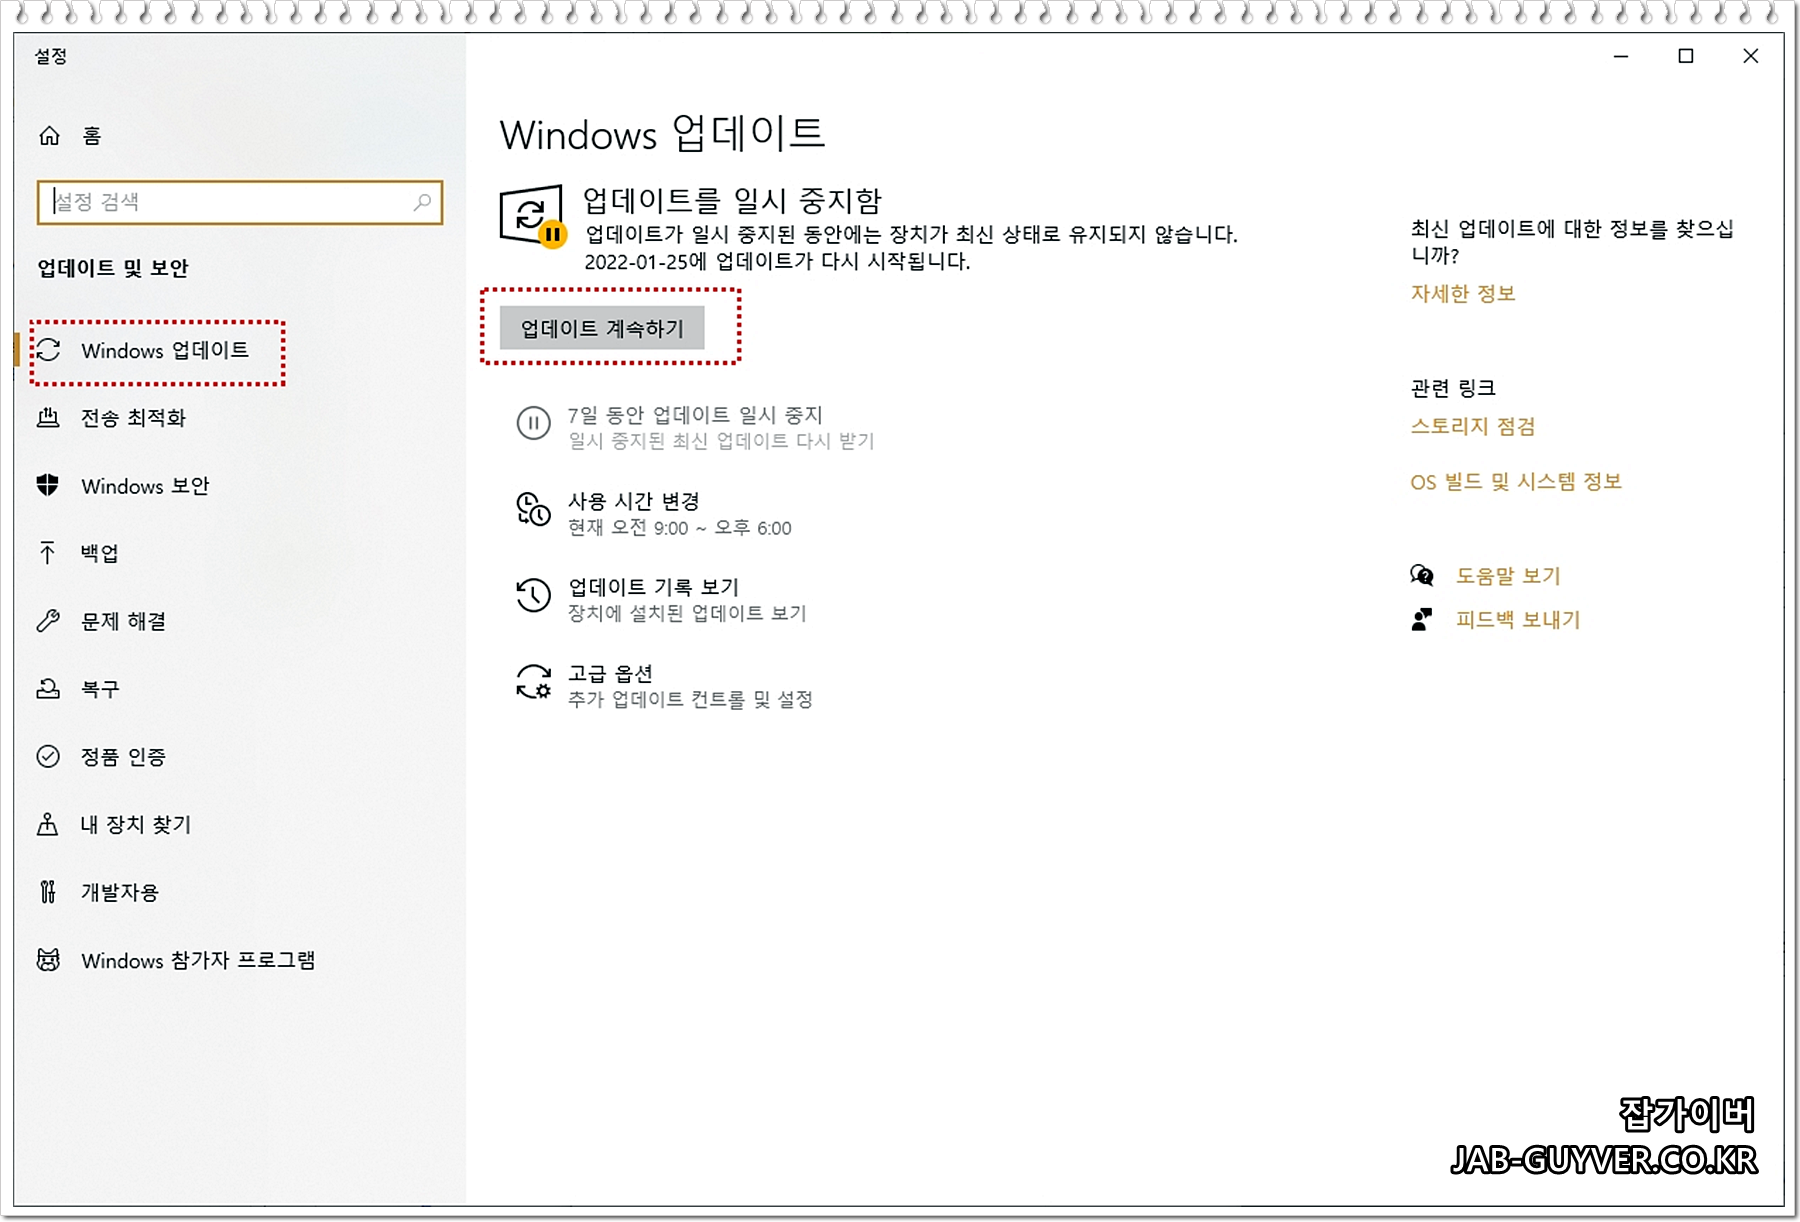1800x1222 pixels.
Task: Click the 백업 upload arrow icon
Action: click(48, 553)
